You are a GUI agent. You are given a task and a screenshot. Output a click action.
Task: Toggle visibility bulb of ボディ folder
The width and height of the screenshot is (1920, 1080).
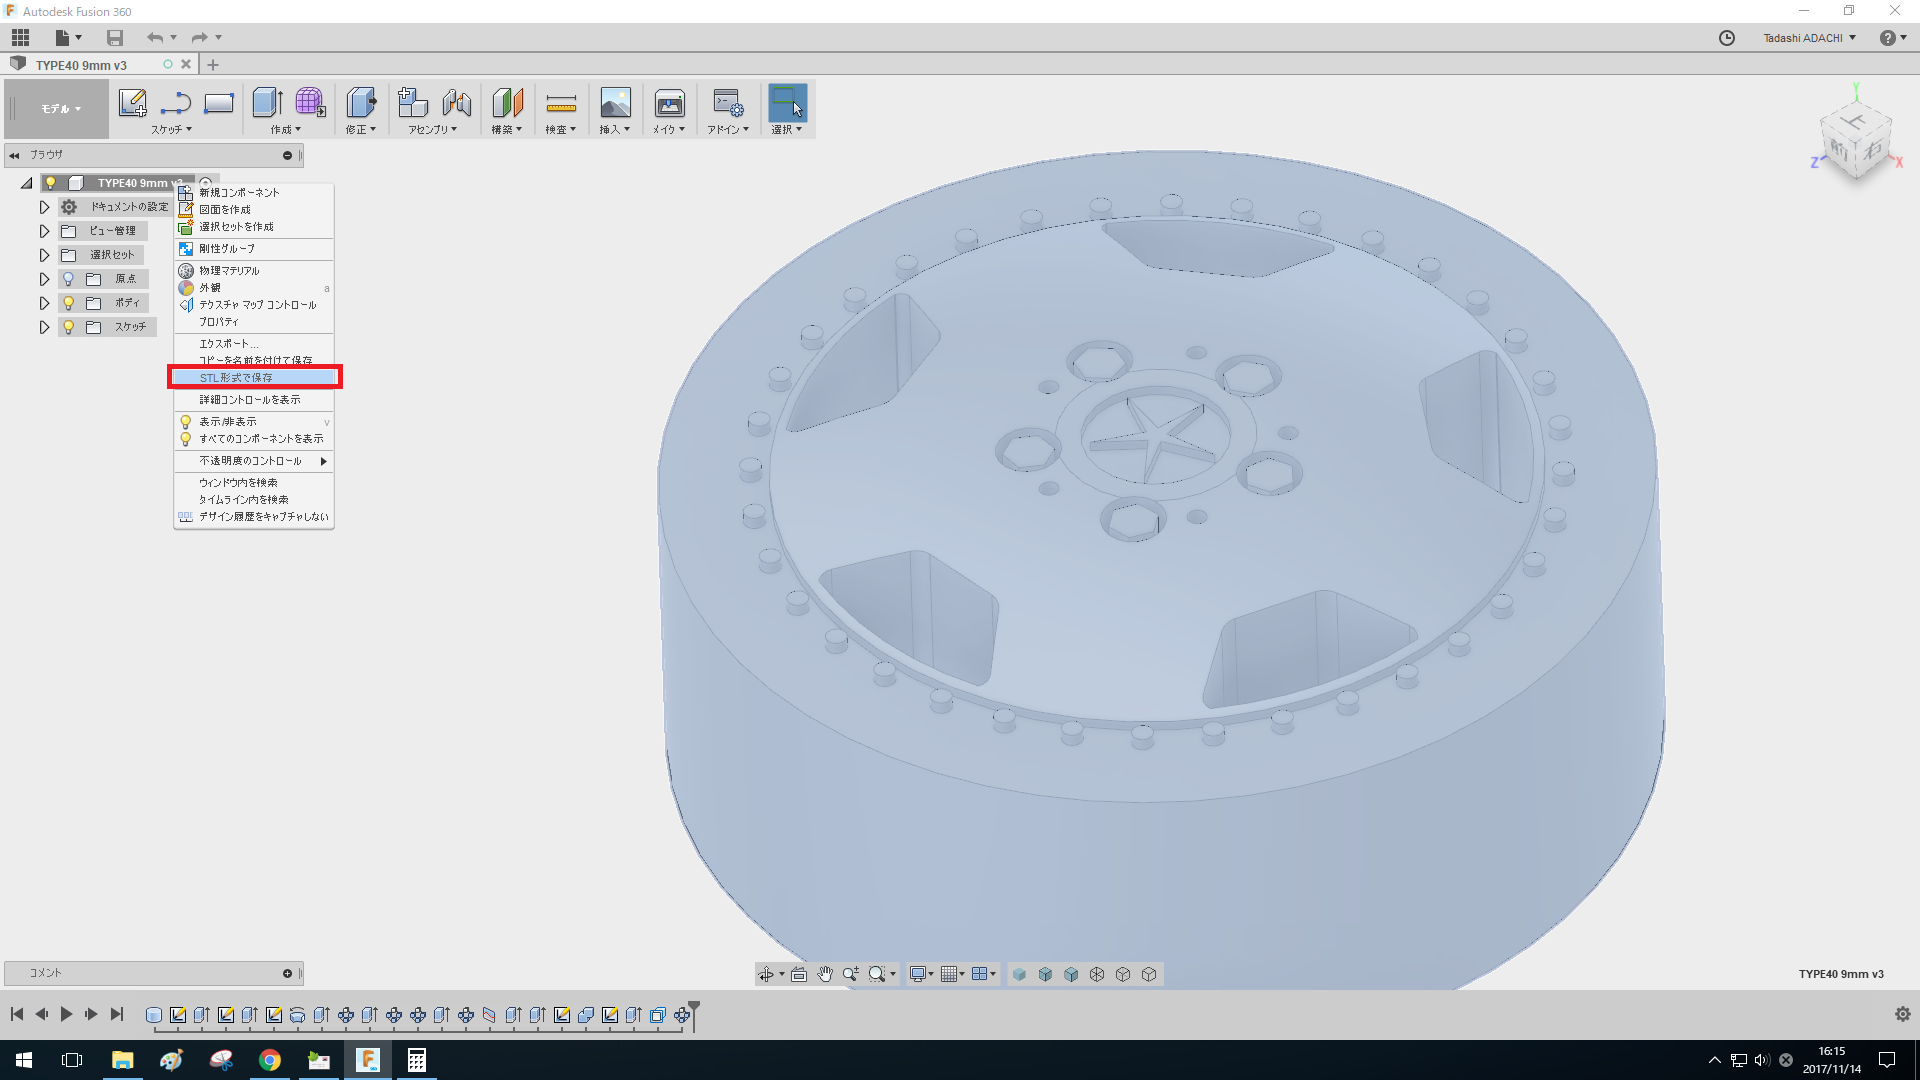click(69, 303)
